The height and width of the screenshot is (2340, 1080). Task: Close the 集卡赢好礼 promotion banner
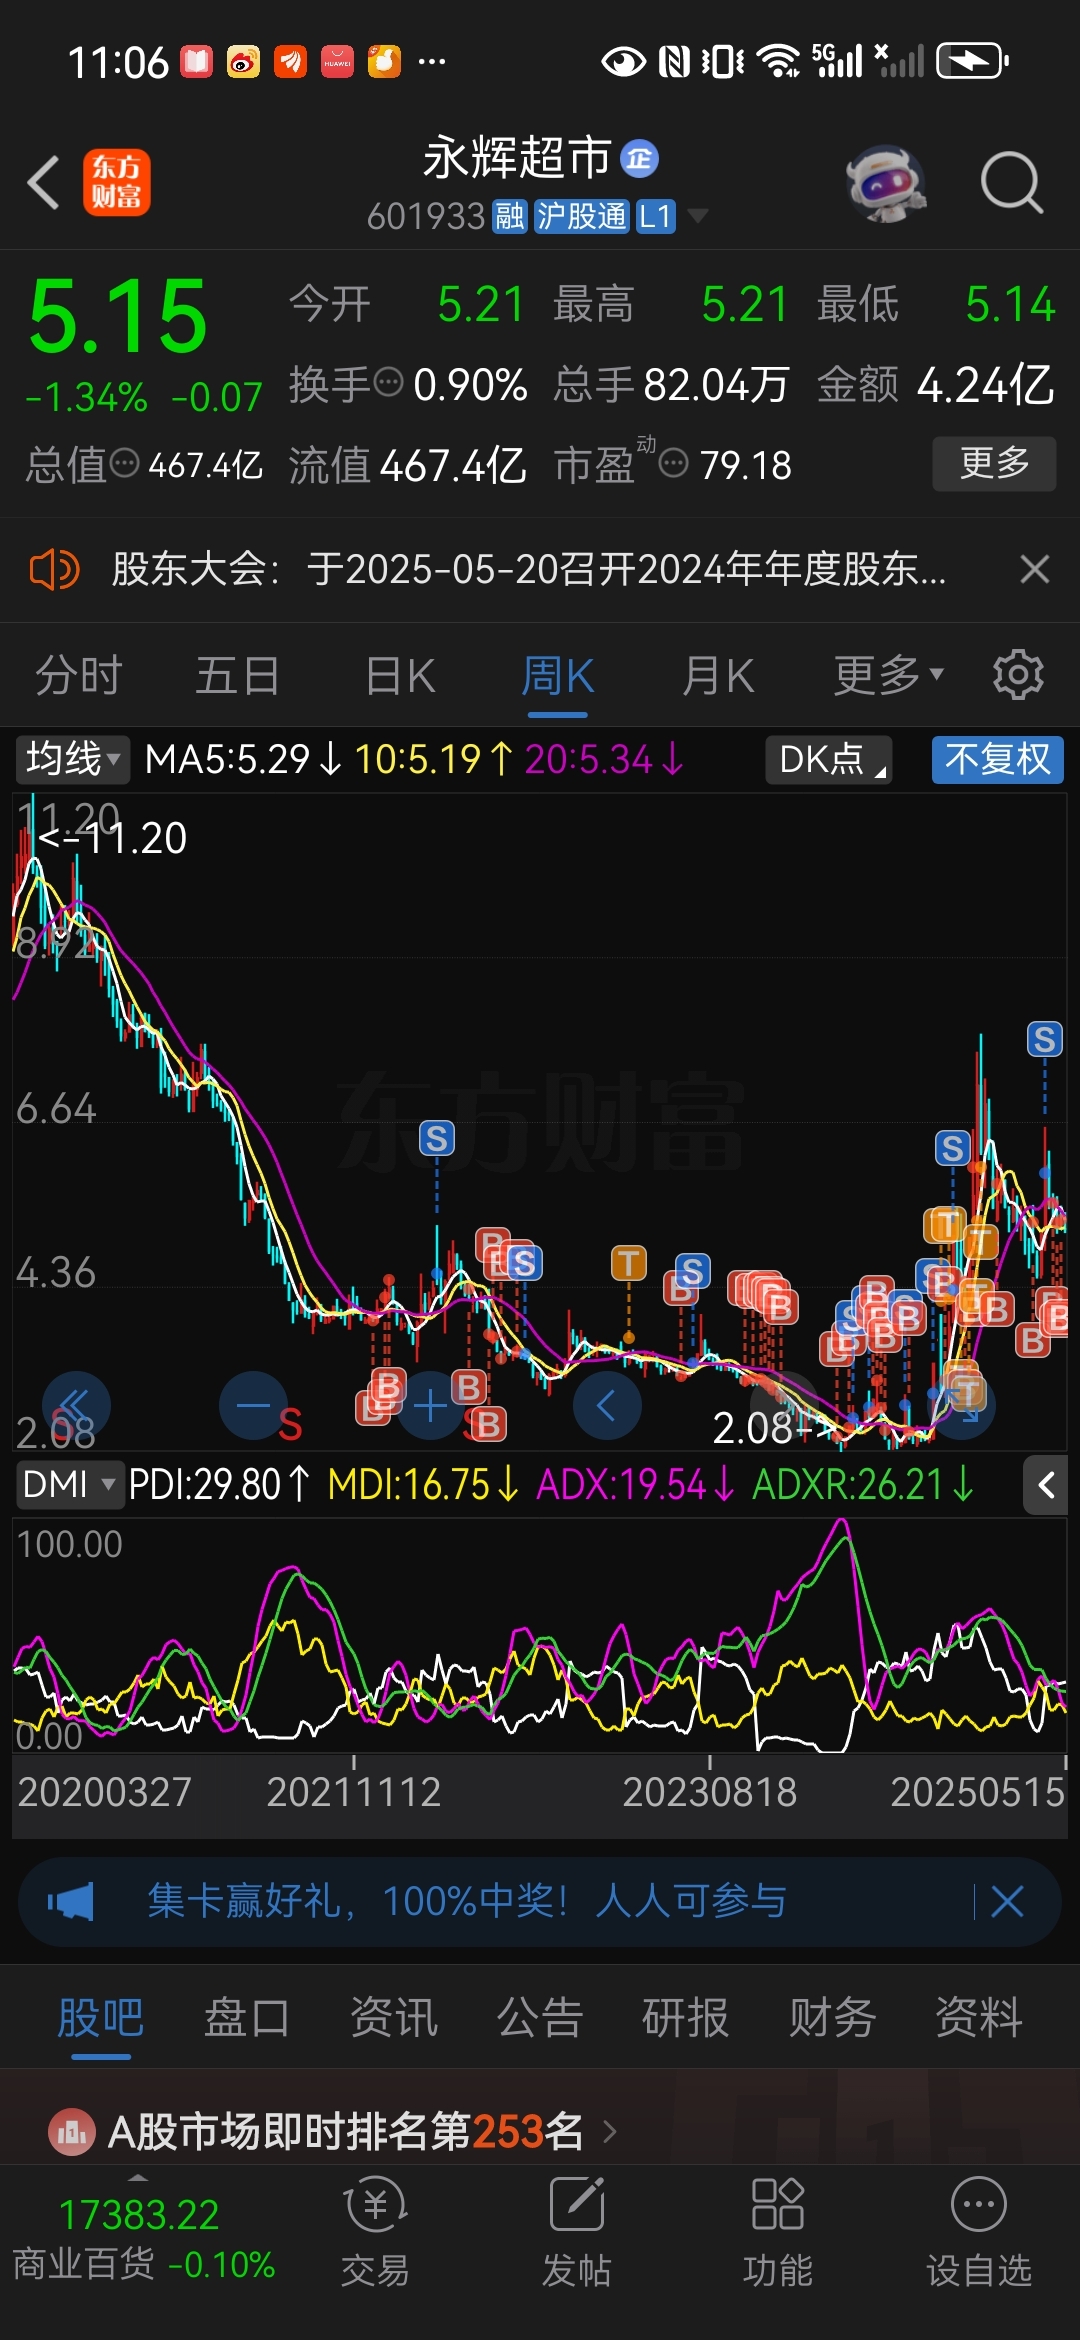1007,1902
